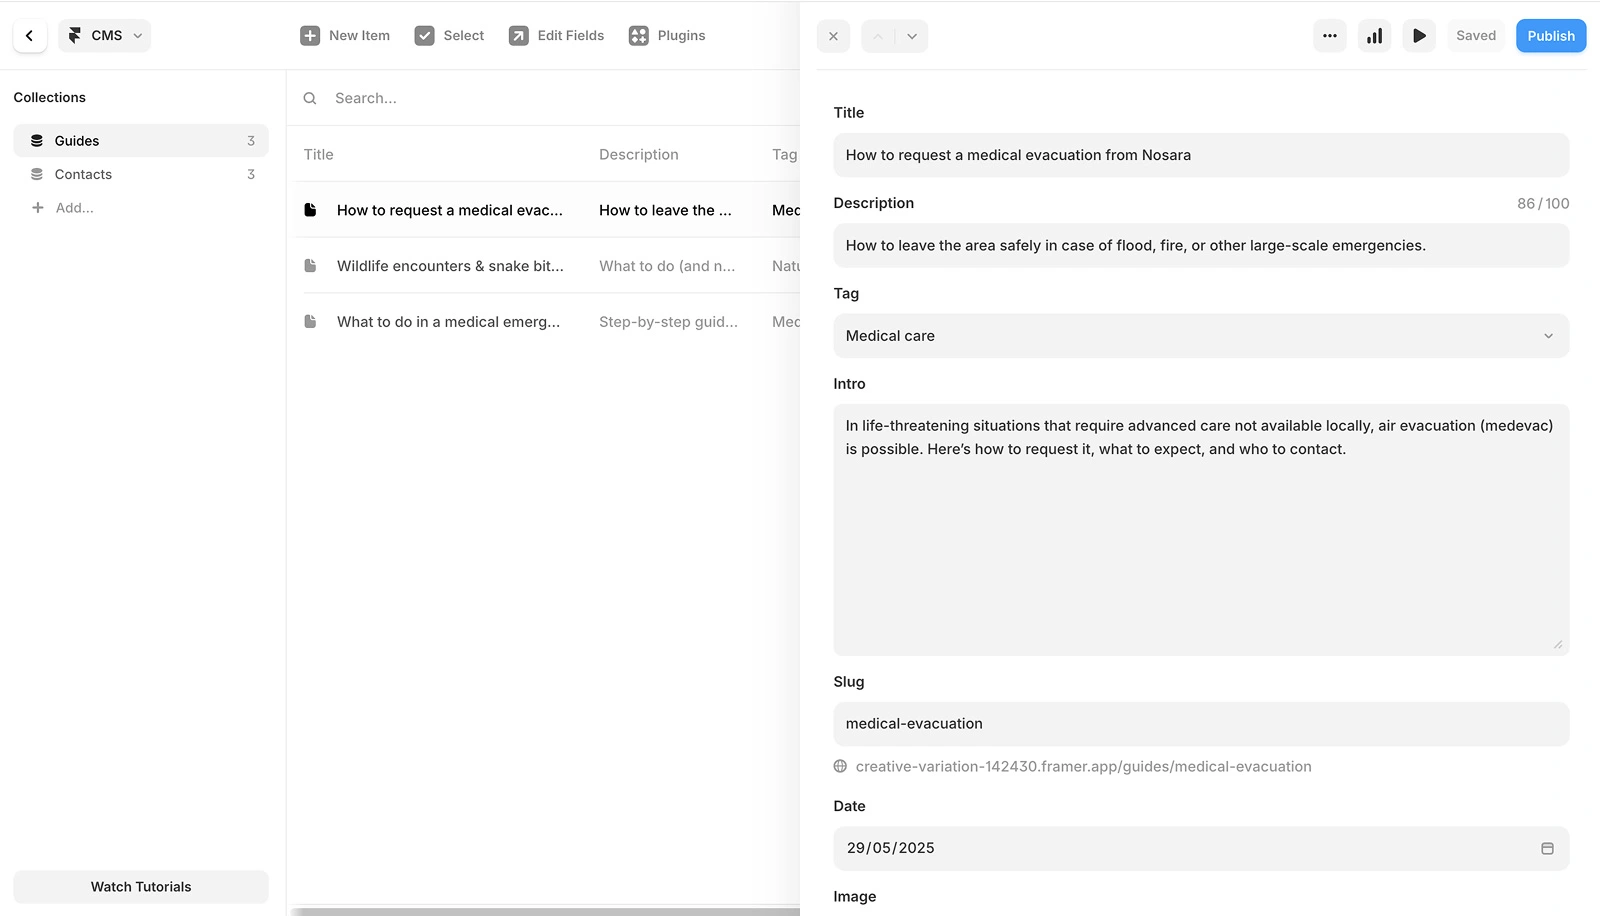Click the Publish button

click(1550, 36)
